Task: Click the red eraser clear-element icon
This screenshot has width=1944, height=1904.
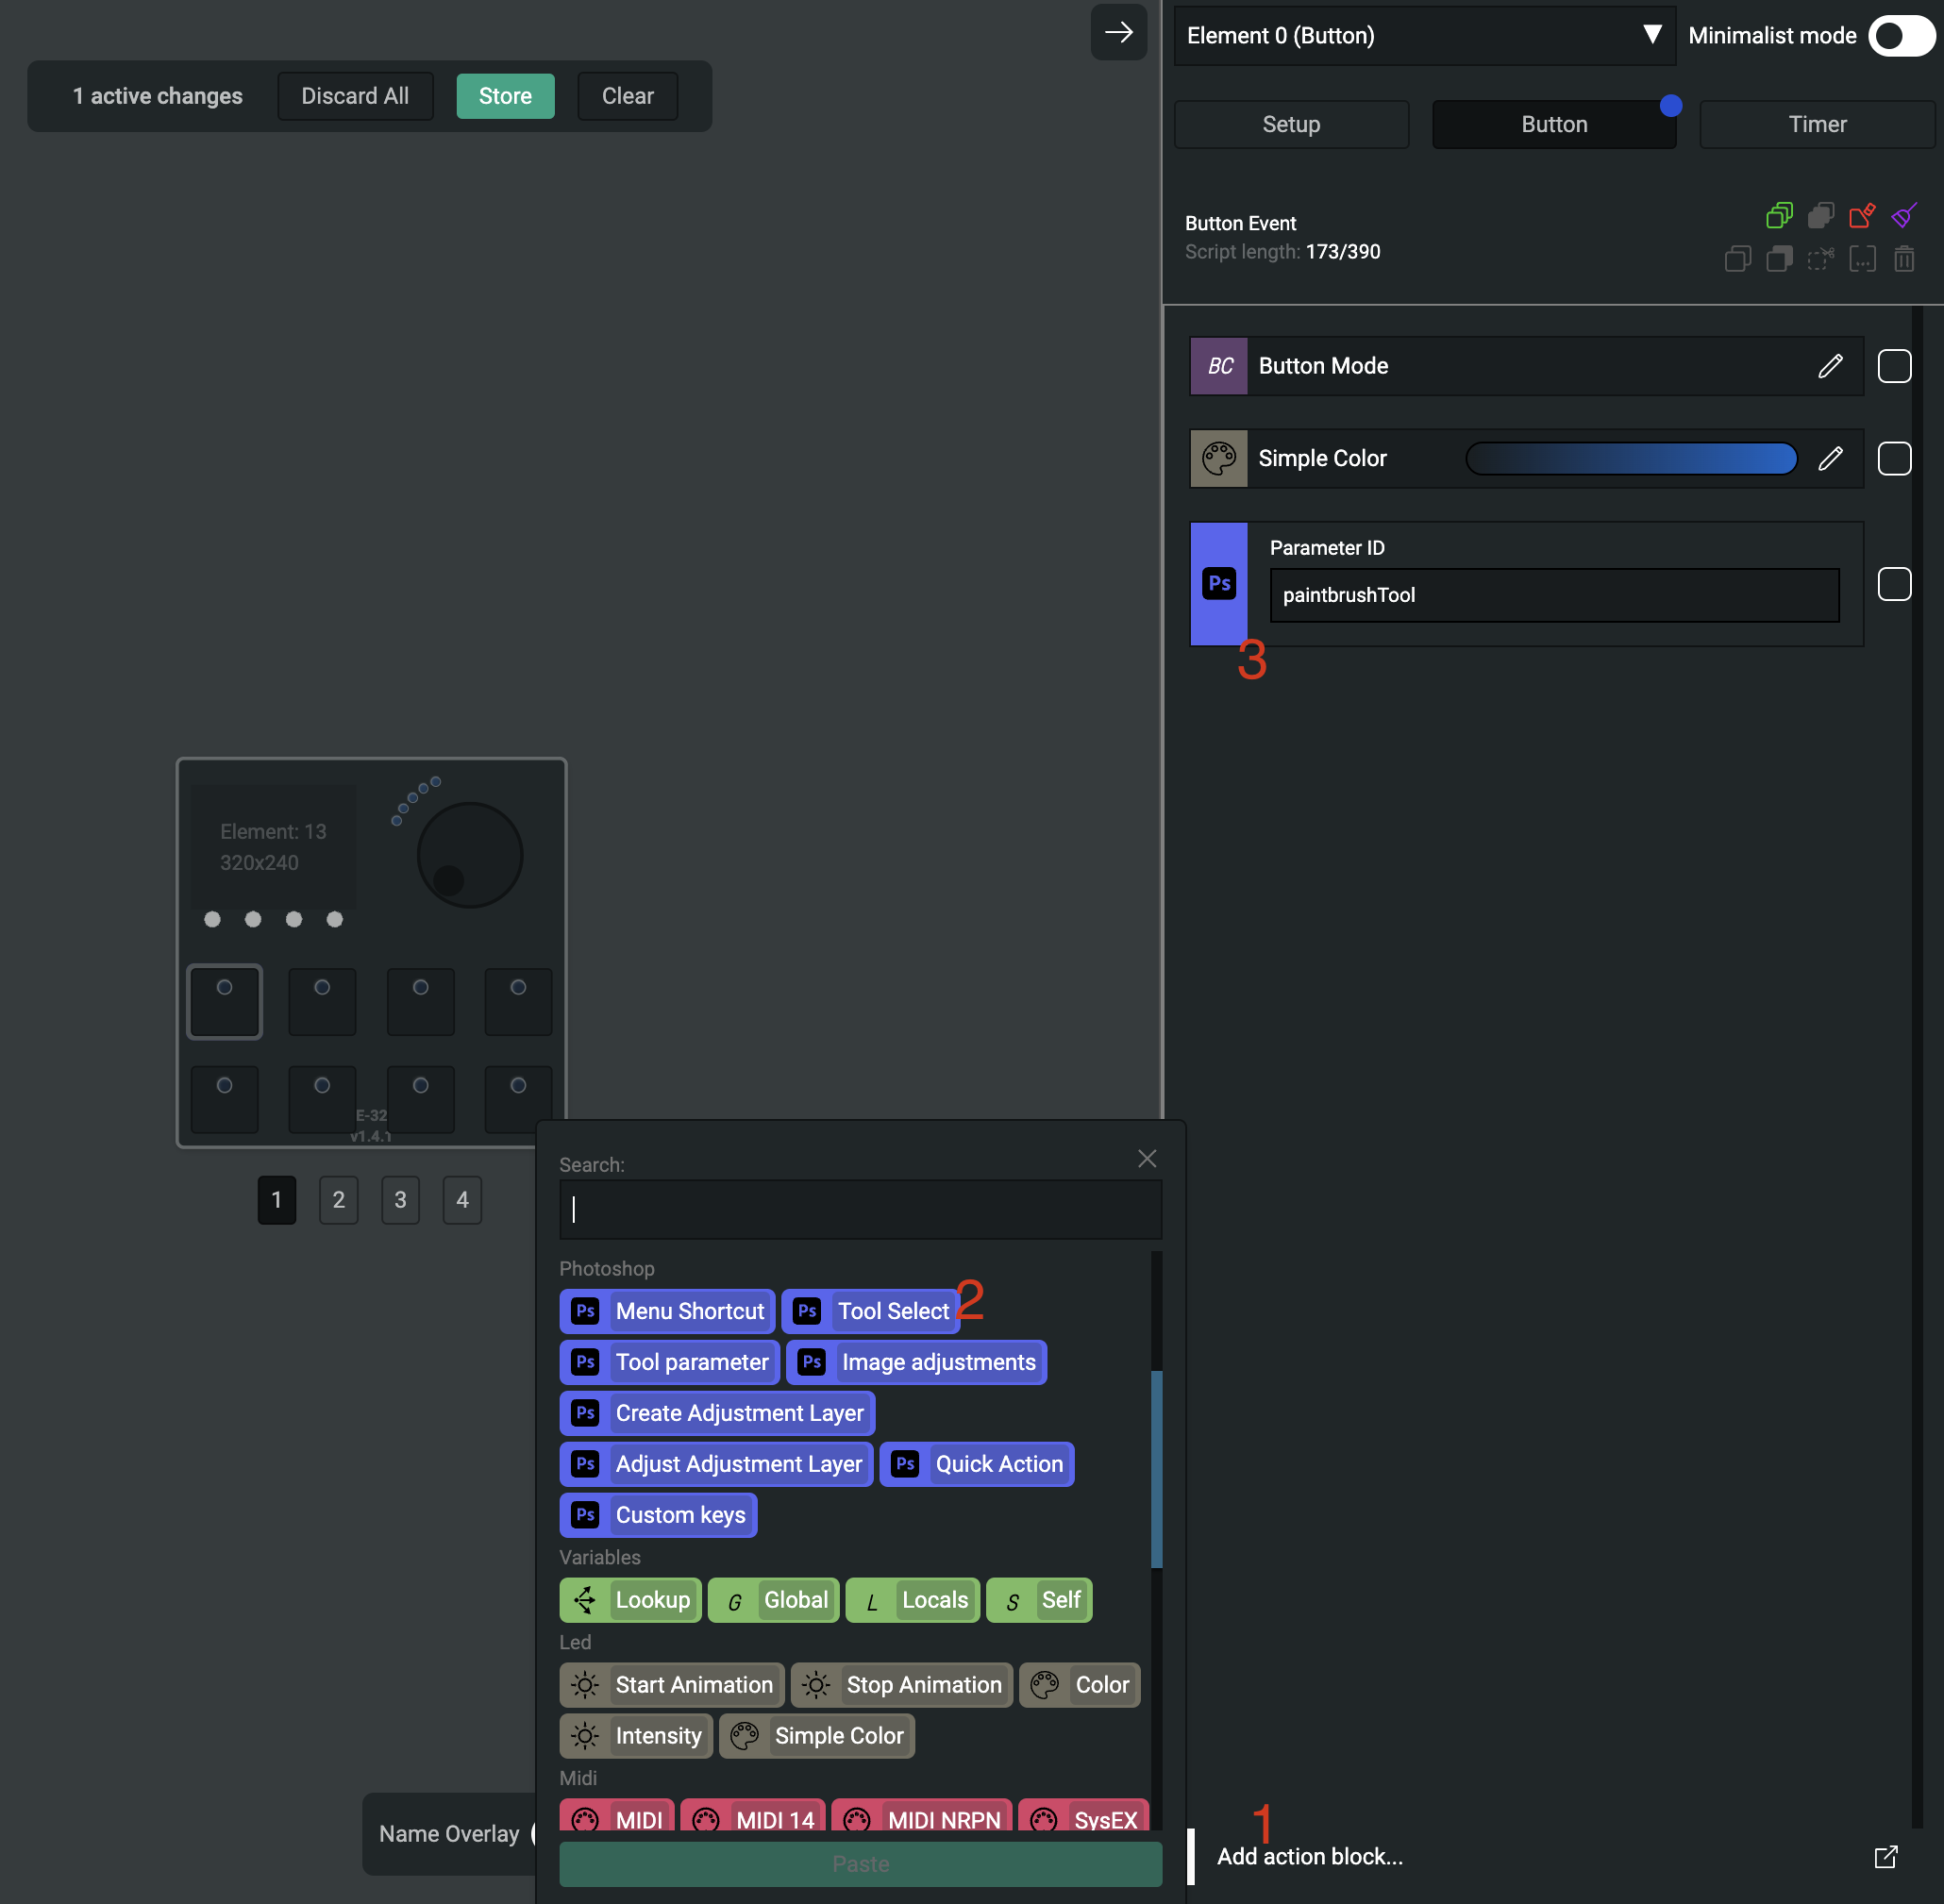Action: pyautogui.click(x=1861, y=215)
